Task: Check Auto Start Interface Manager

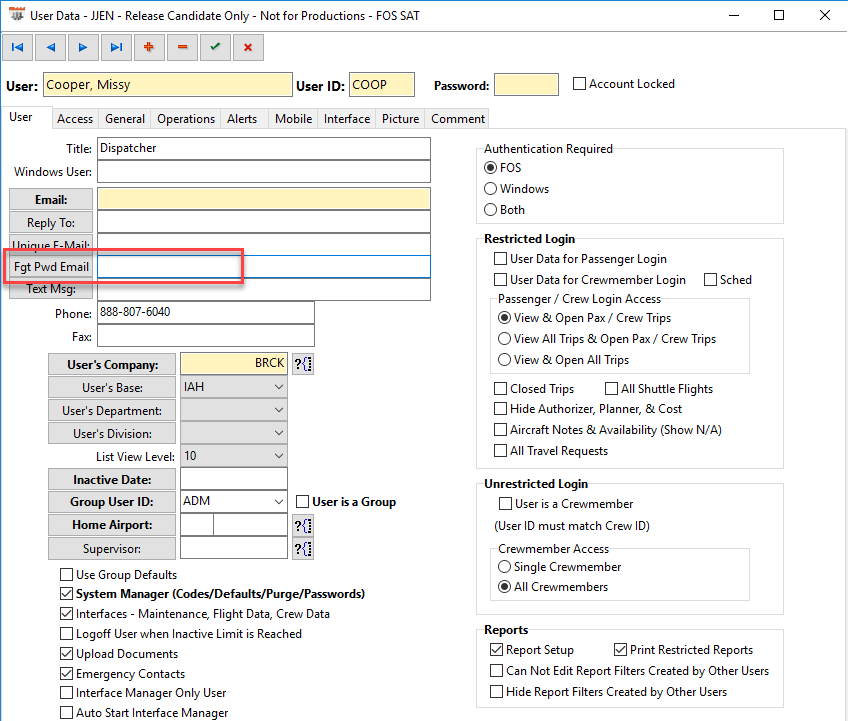Action: point(67,713)
